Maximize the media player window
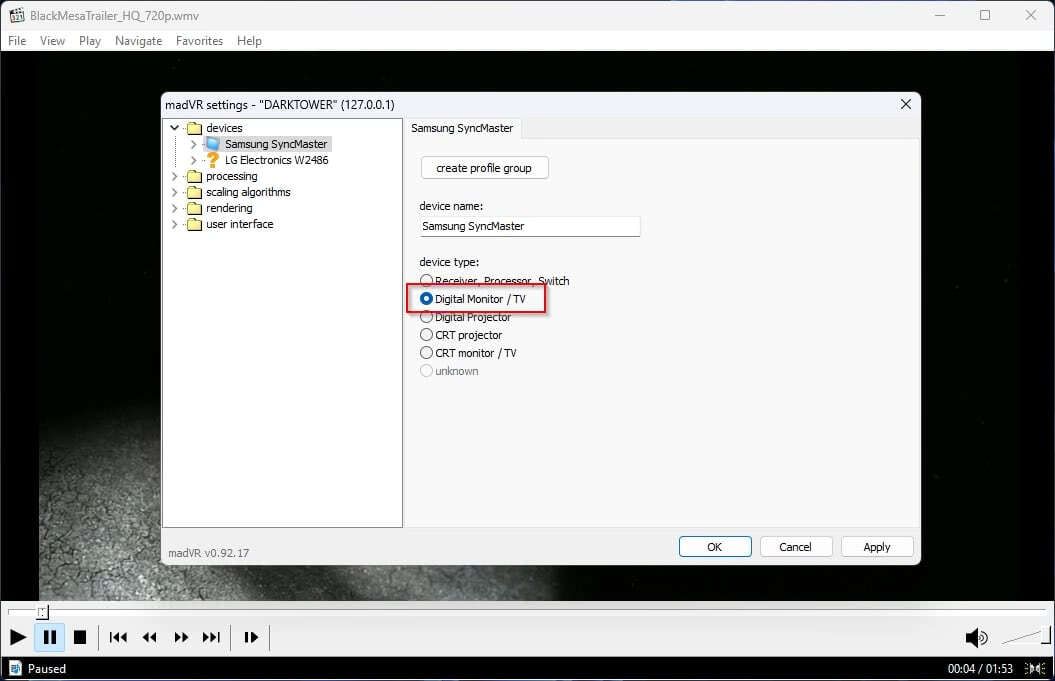This screenshot has height=681, width=1055. tap(985, 15)
